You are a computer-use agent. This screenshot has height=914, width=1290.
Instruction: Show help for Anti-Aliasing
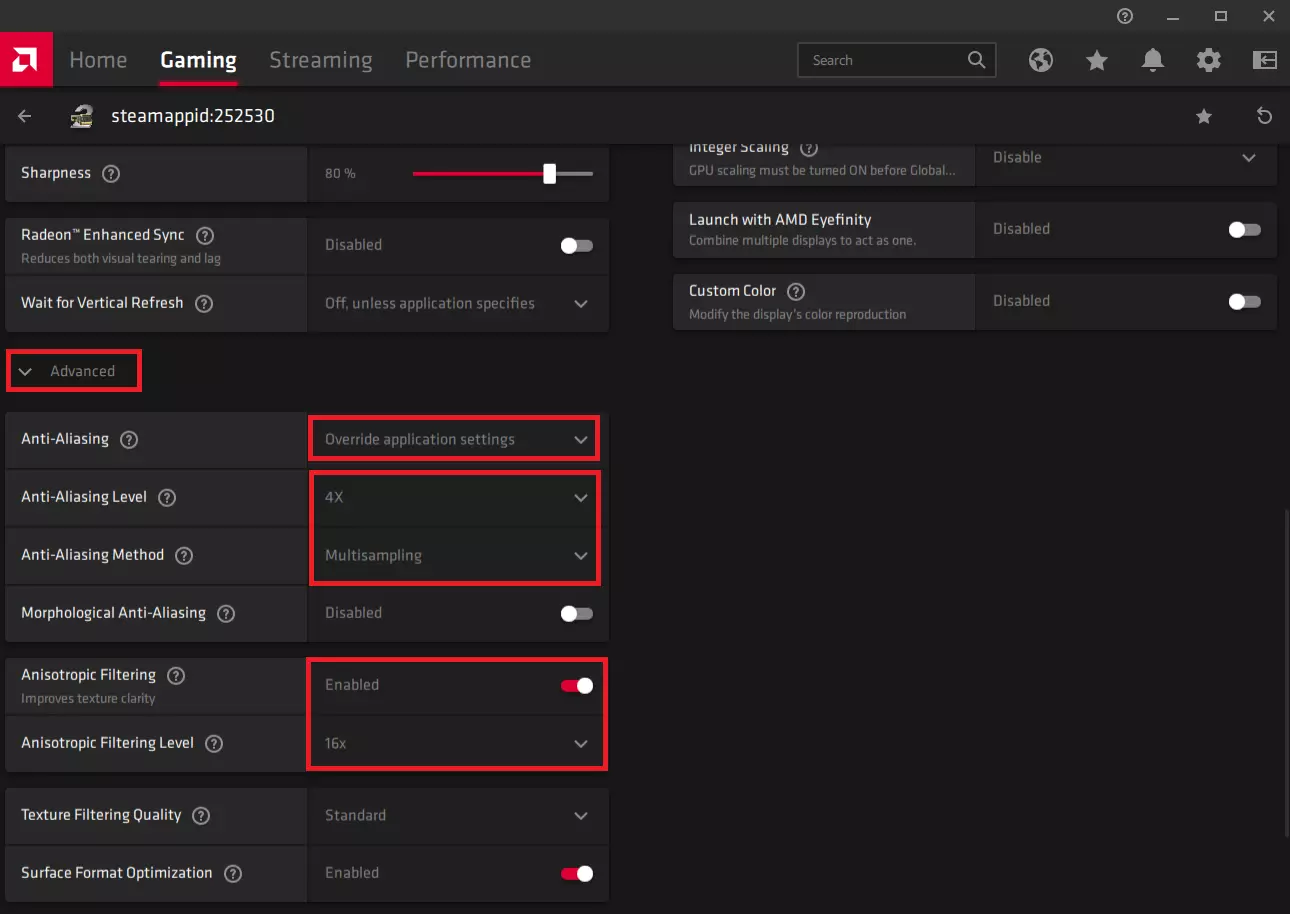pyautogui.click(x=129, y=439)
